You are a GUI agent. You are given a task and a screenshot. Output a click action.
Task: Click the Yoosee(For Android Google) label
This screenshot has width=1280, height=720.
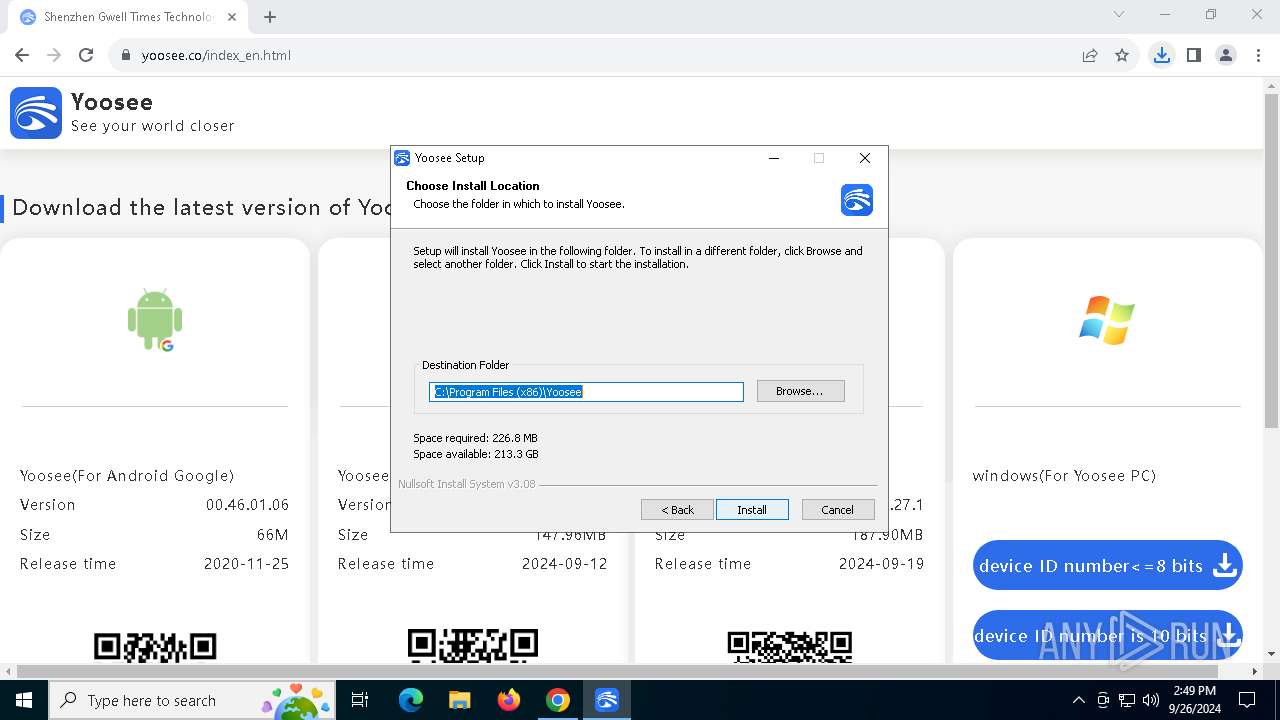127,476
